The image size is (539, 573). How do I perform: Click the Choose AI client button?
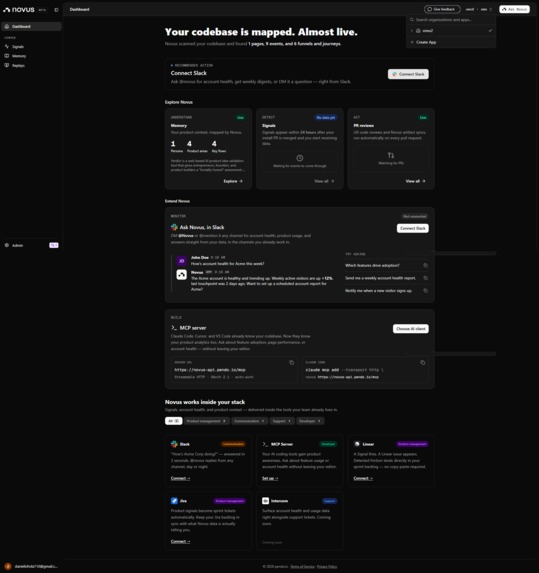coord(411,329)
